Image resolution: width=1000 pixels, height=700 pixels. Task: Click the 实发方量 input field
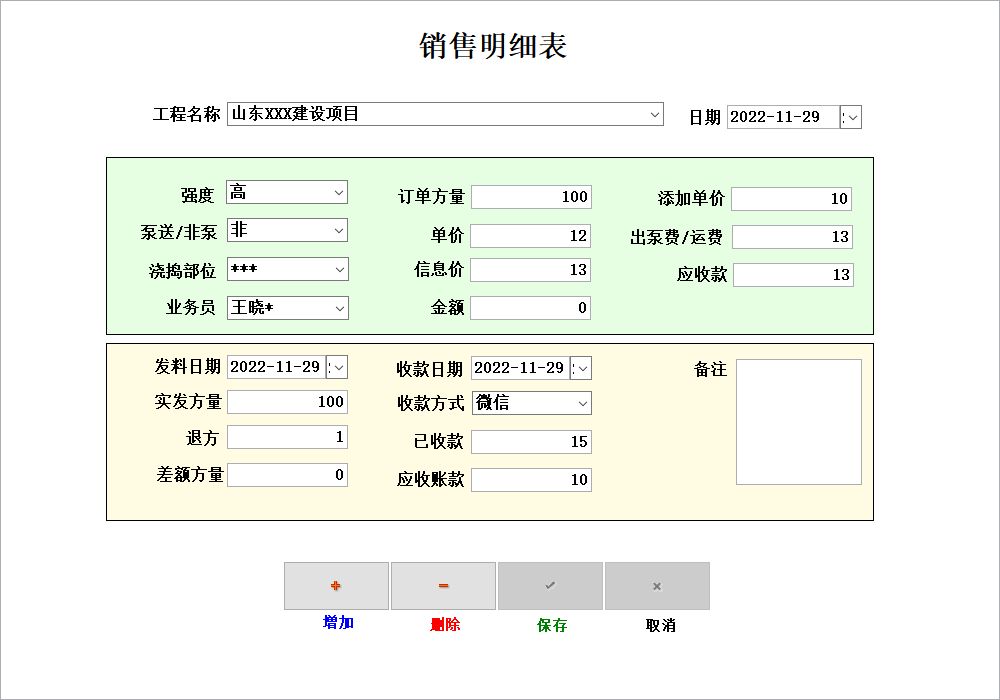(x=288, y=402)
